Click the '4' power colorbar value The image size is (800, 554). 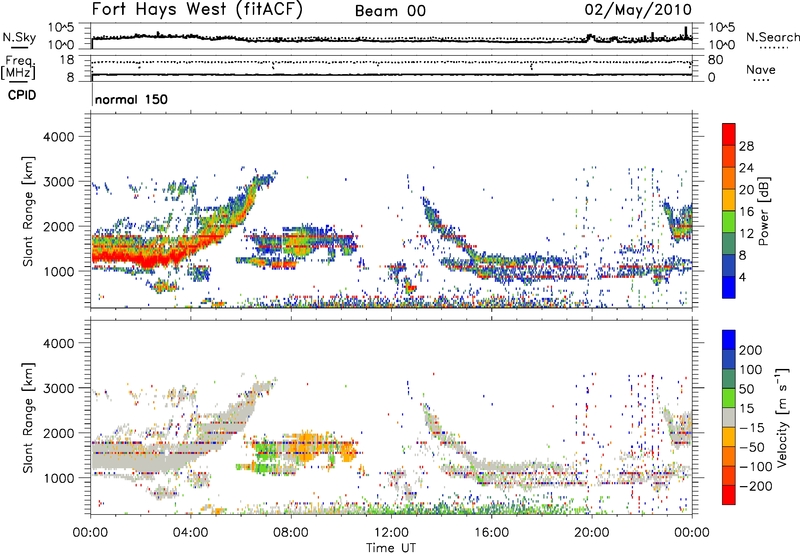tap(742, 277)
